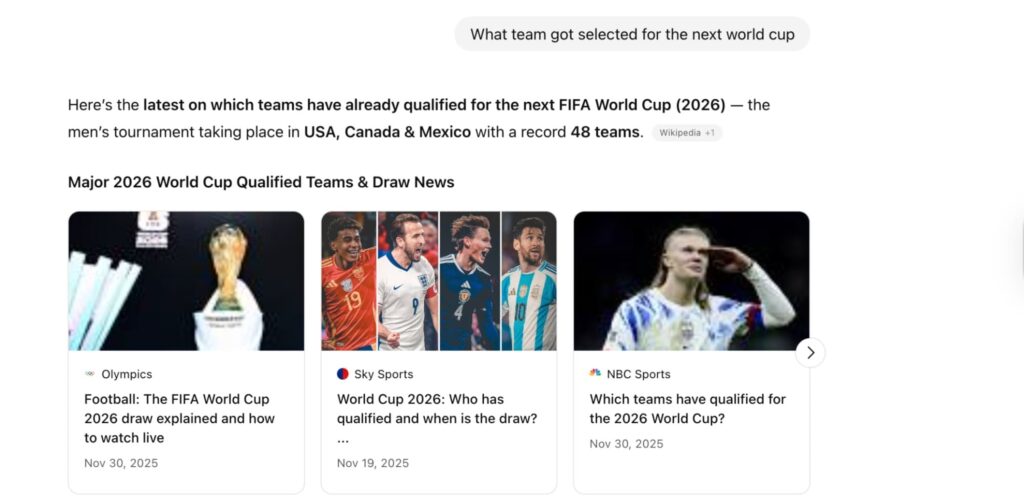
Task: Open 'Which teams have qualified' NBC headline
Action: pos(687,408)
